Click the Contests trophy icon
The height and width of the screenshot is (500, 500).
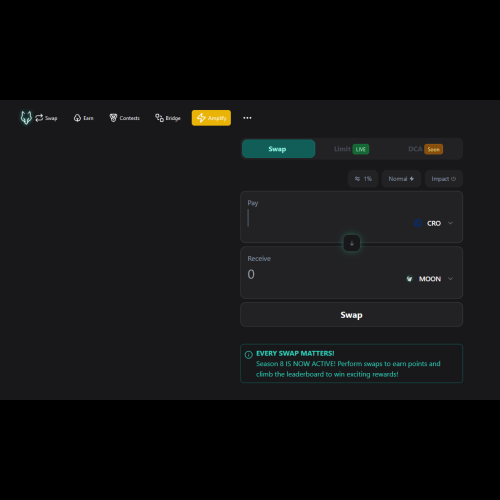[113, 118]
